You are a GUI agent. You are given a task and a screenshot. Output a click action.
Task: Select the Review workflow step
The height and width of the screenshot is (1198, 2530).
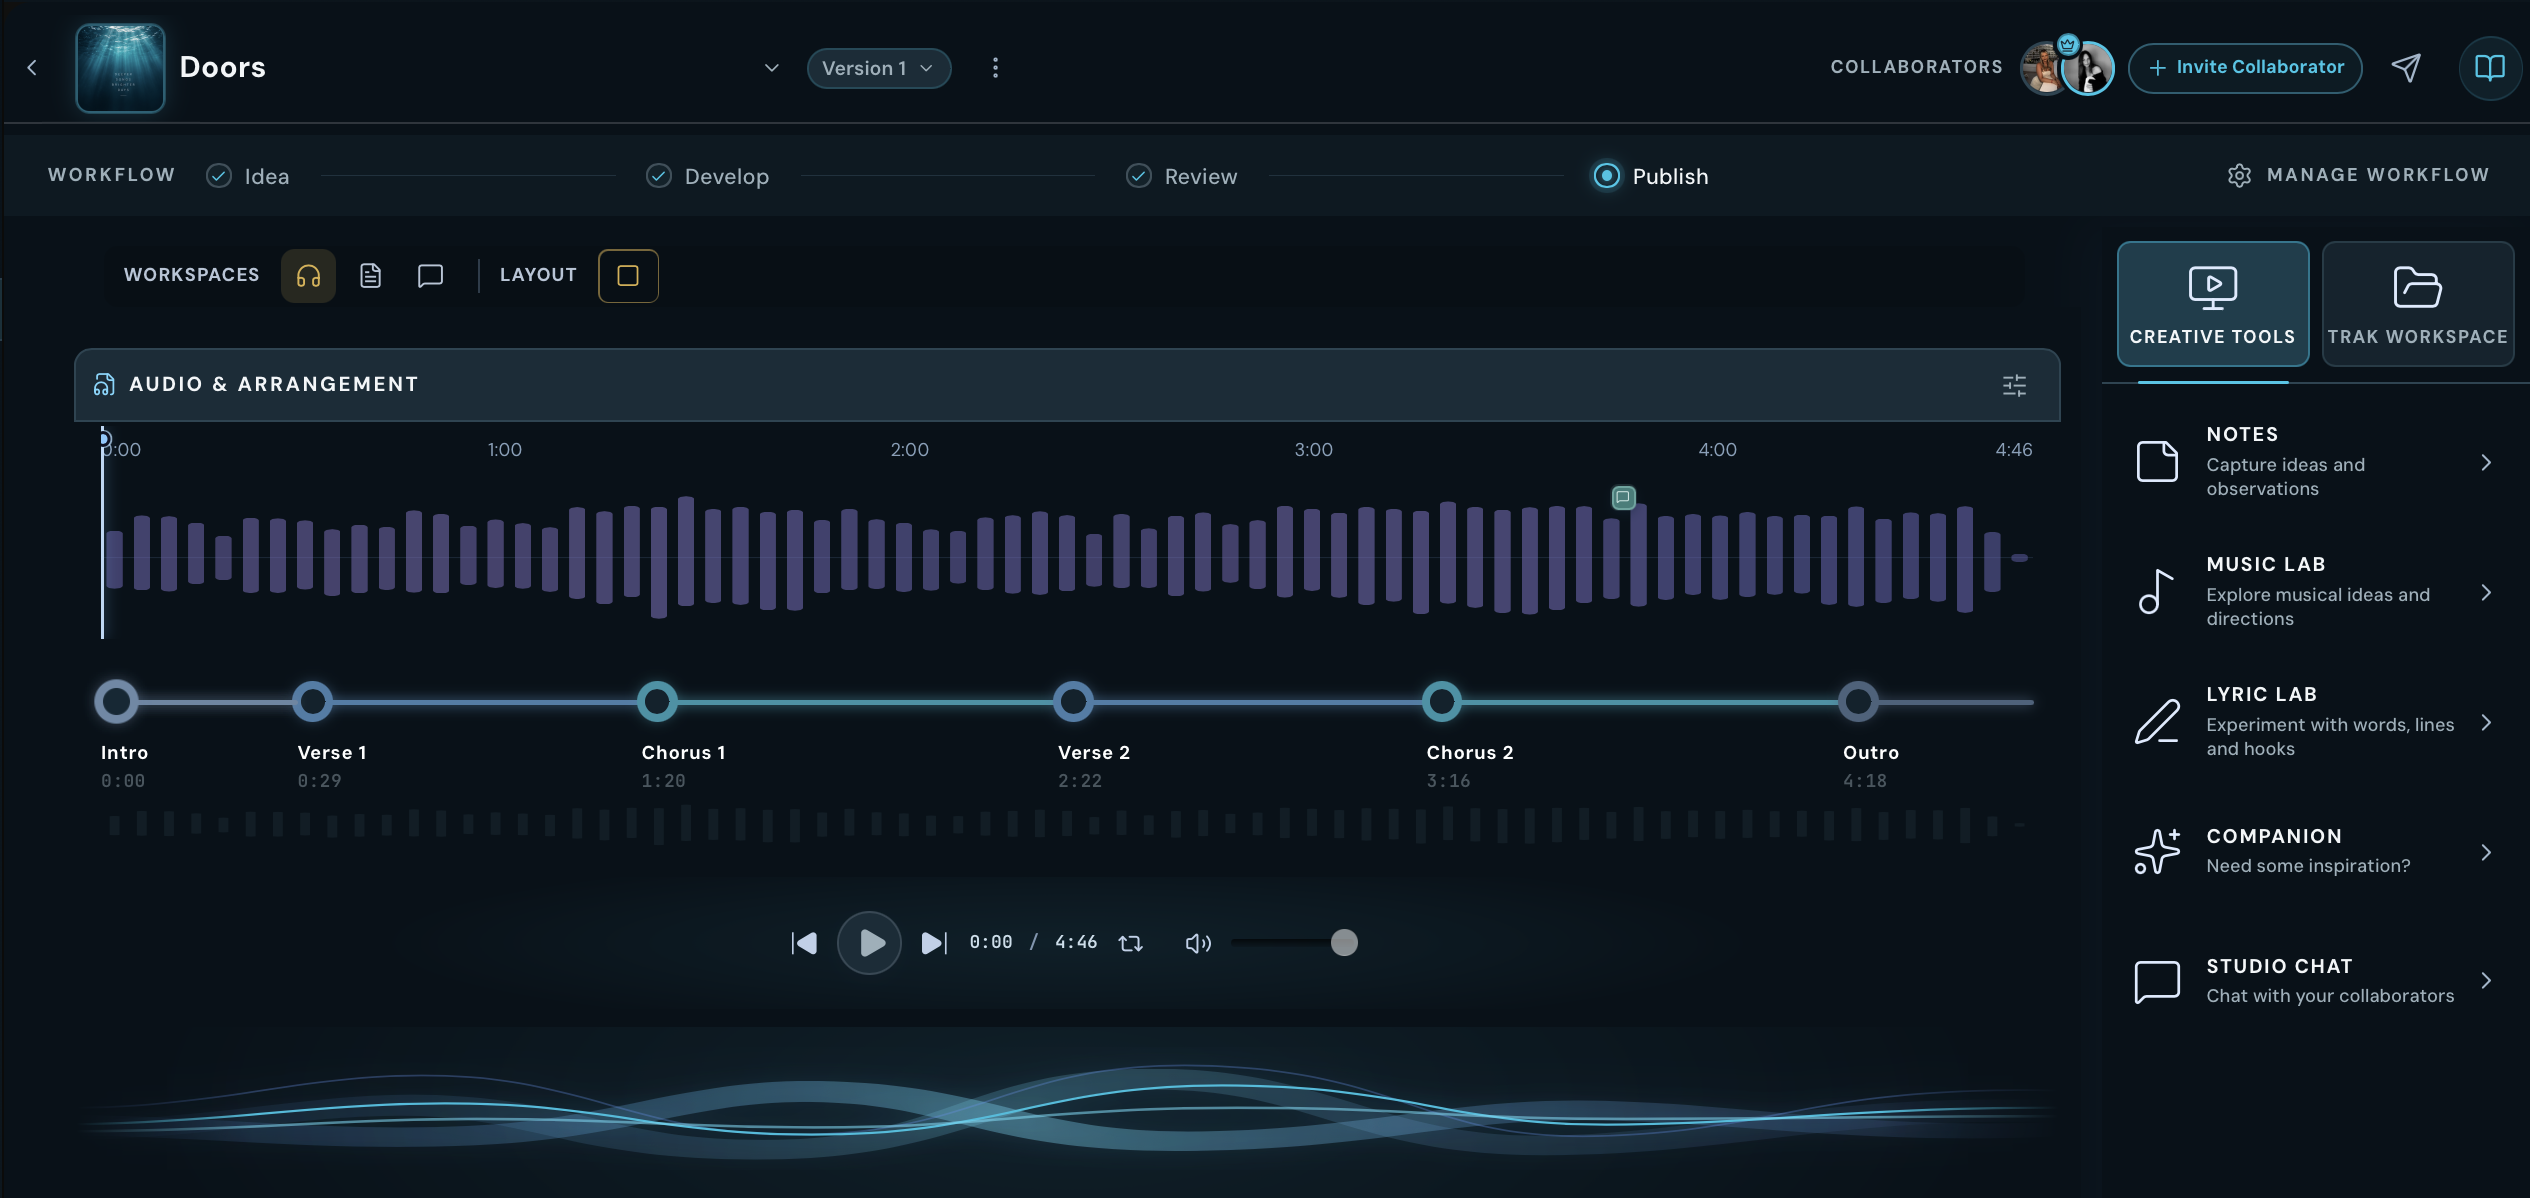[1182, 176]
